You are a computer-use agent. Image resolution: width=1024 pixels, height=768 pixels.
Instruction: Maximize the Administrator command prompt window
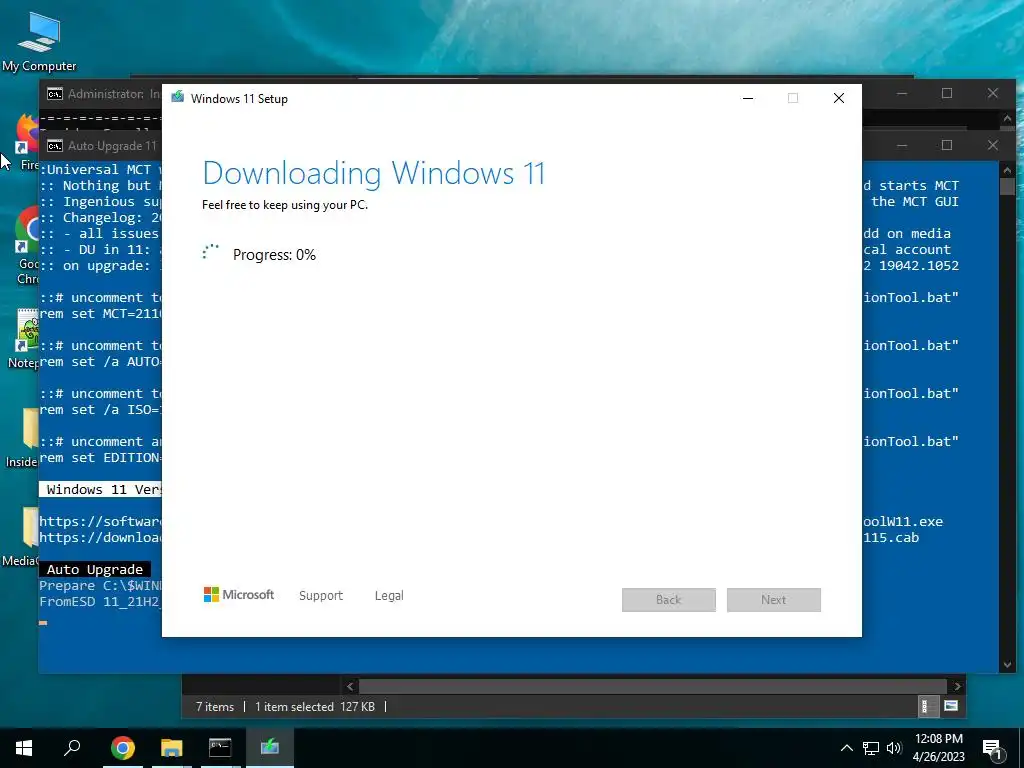[947, 93]
